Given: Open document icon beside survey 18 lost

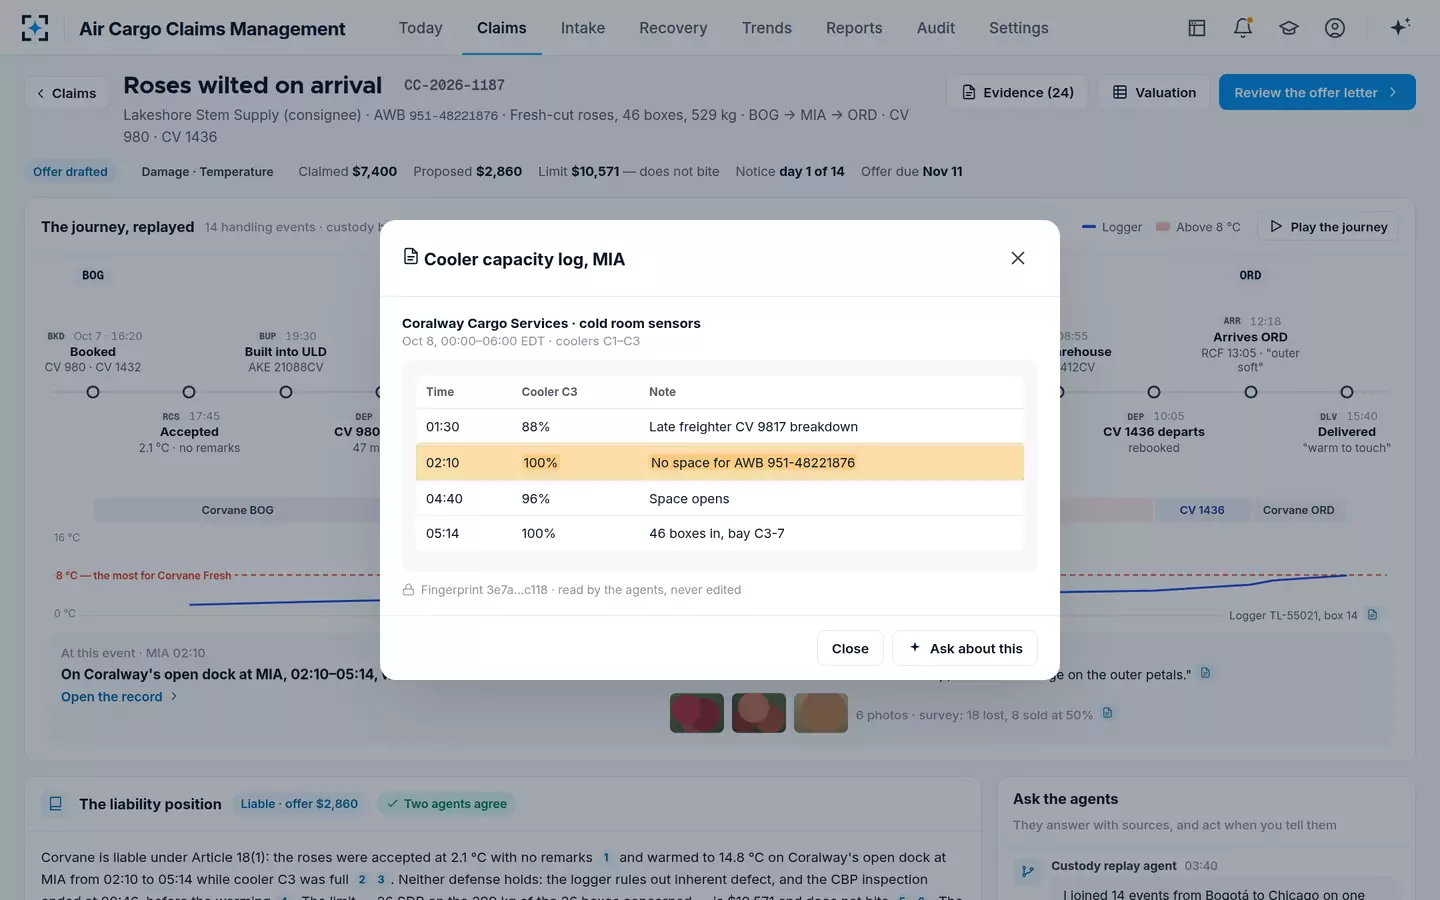Looking at the screenshot, I should pyautogui.click(x=1107, y=713).
